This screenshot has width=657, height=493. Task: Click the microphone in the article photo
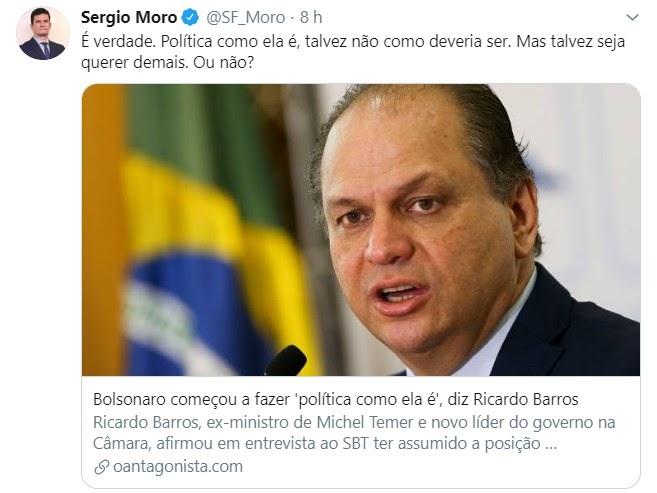click(286, 361)
